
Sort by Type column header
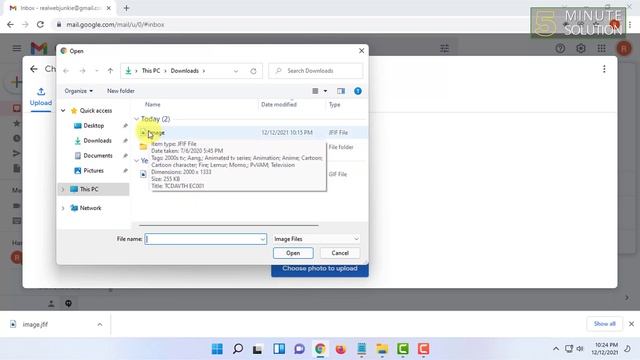pos(334,105)
